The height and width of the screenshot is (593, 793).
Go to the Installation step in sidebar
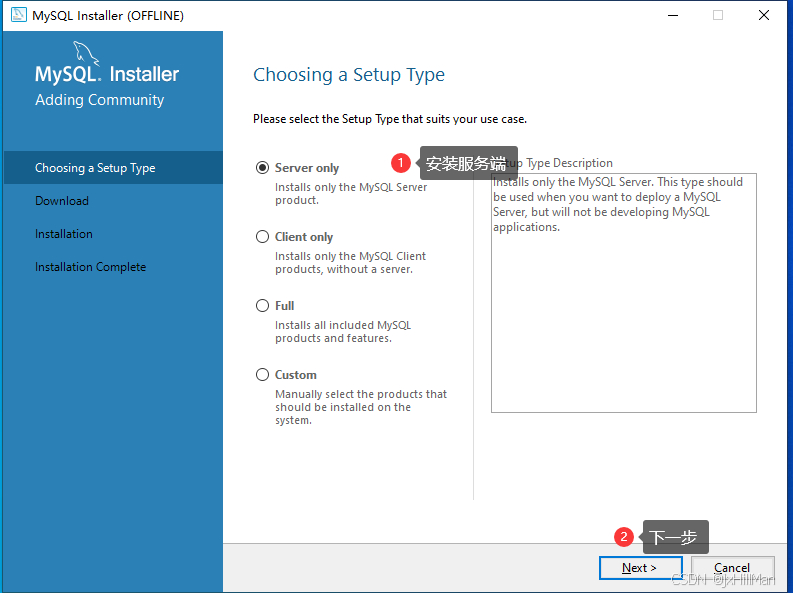pyautogui.click(x=64, y=234)
